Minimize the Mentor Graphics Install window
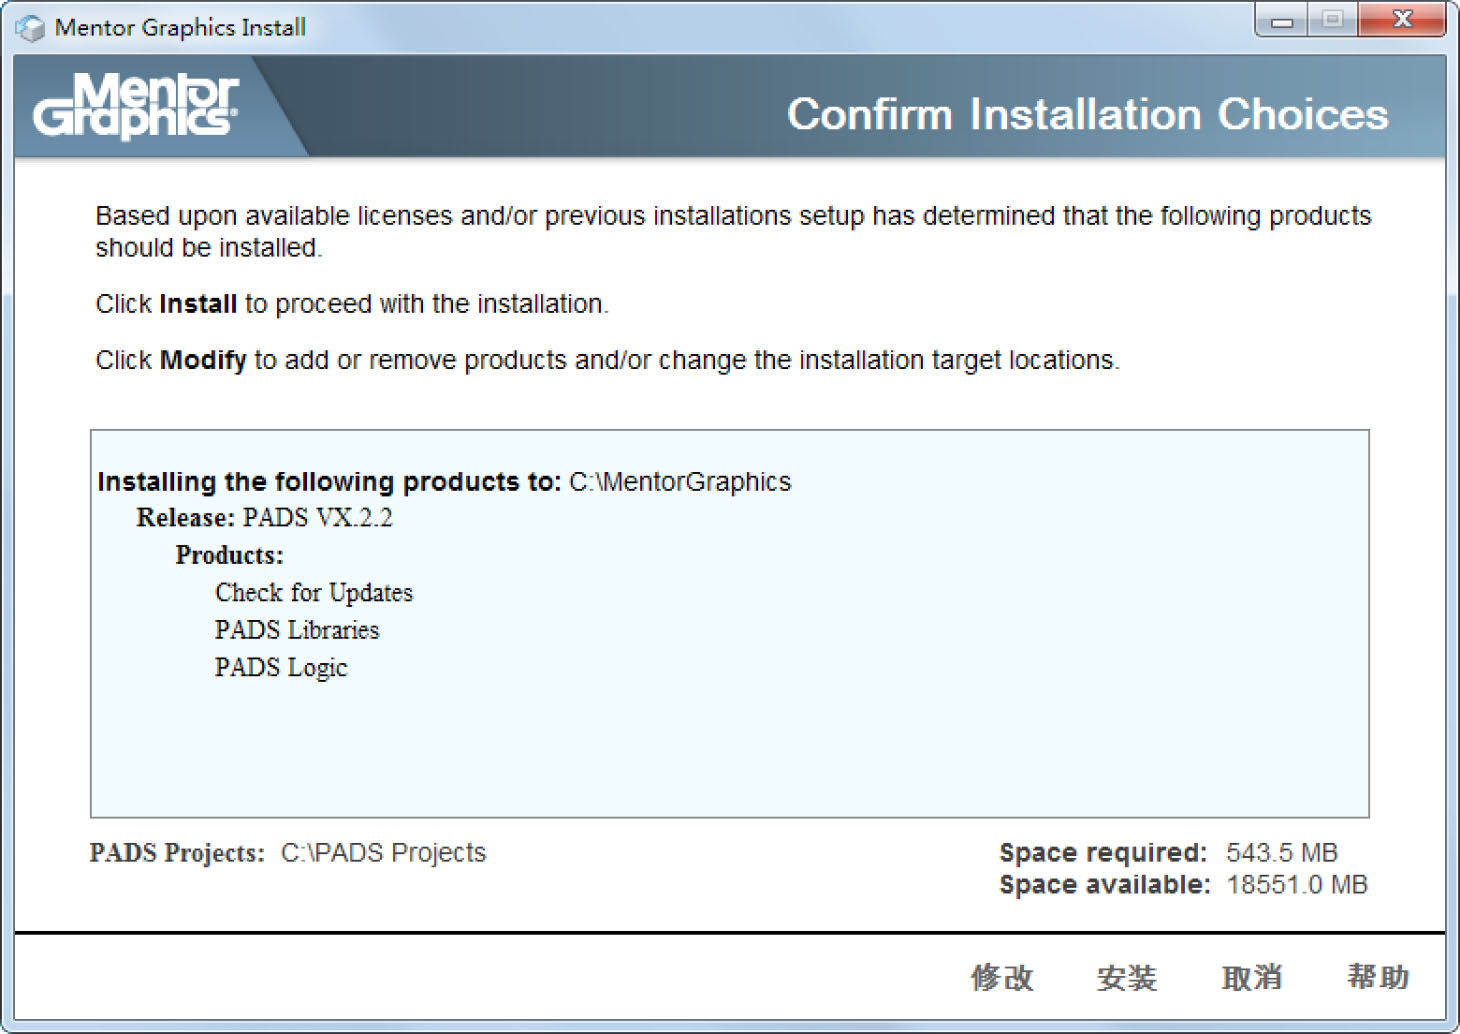The height and width of the screenshot is (1034, 1460). click(1283, 20)
